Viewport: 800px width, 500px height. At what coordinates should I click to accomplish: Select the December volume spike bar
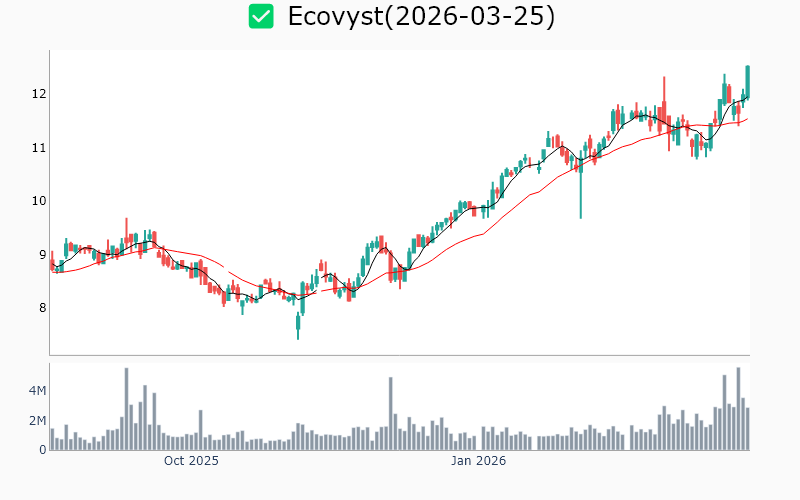390,414
